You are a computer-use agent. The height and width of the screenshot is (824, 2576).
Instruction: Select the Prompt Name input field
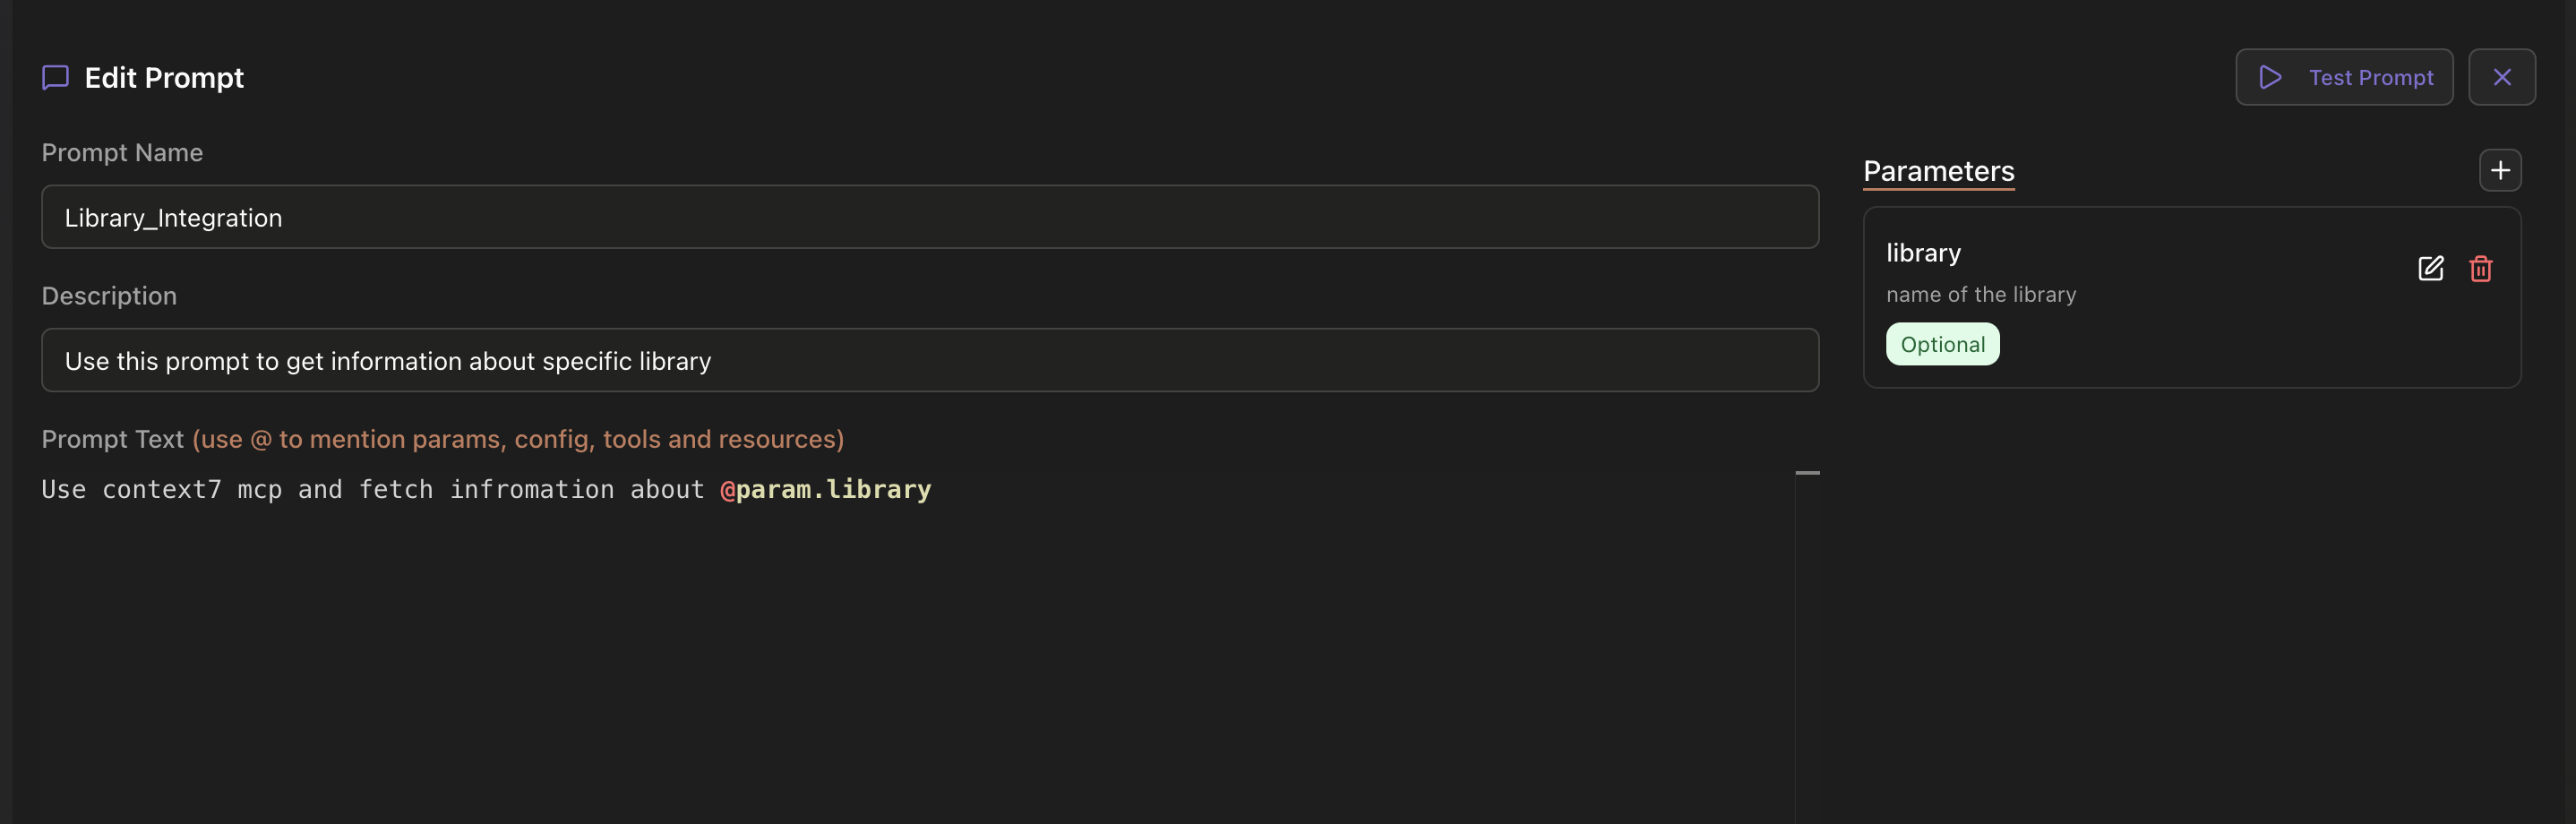[x=929, y=217]
